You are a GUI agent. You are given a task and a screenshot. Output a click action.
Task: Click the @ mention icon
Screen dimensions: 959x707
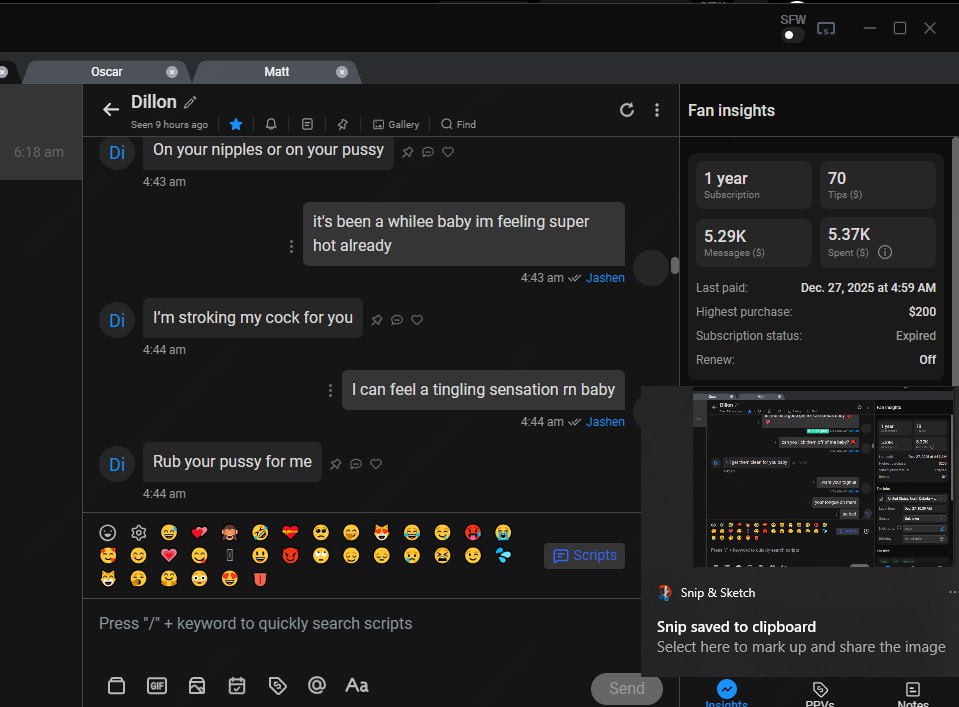[x=317, y=685]
